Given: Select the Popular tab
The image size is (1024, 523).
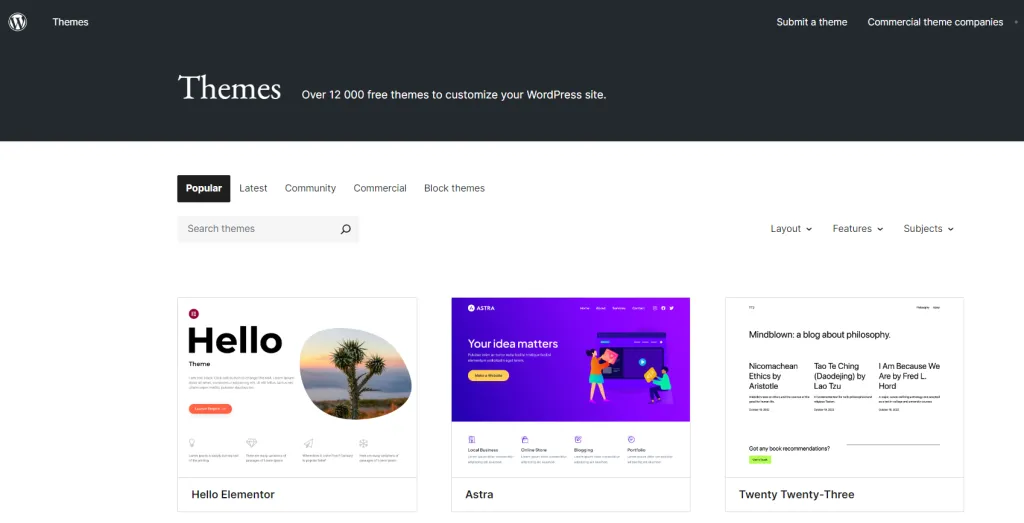Looking at the screenshot, I should [204, 188].
